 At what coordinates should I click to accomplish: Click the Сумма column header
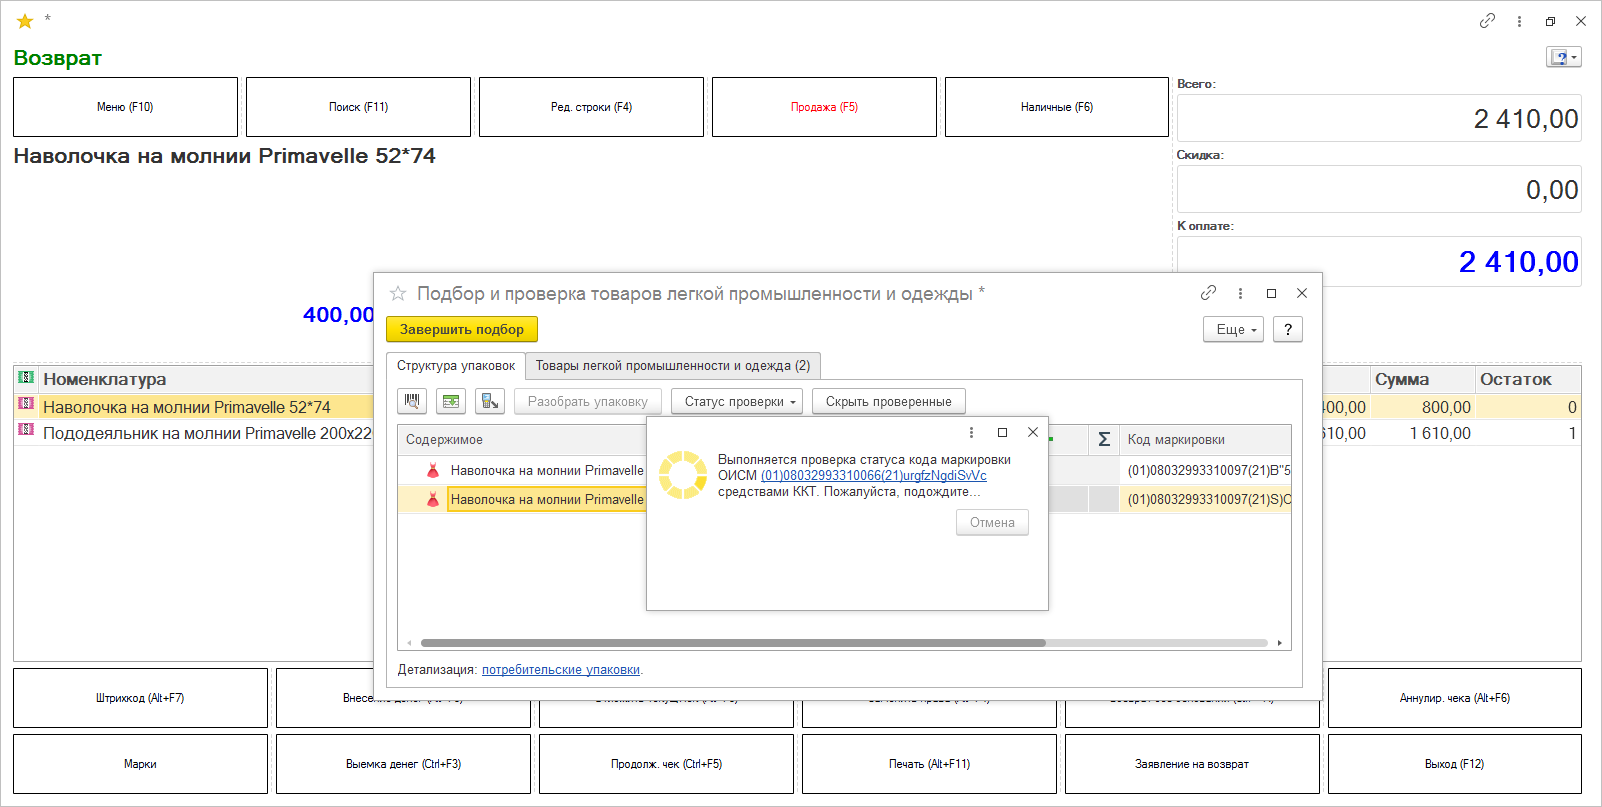pyautogui.click(x=1423, y=379)
